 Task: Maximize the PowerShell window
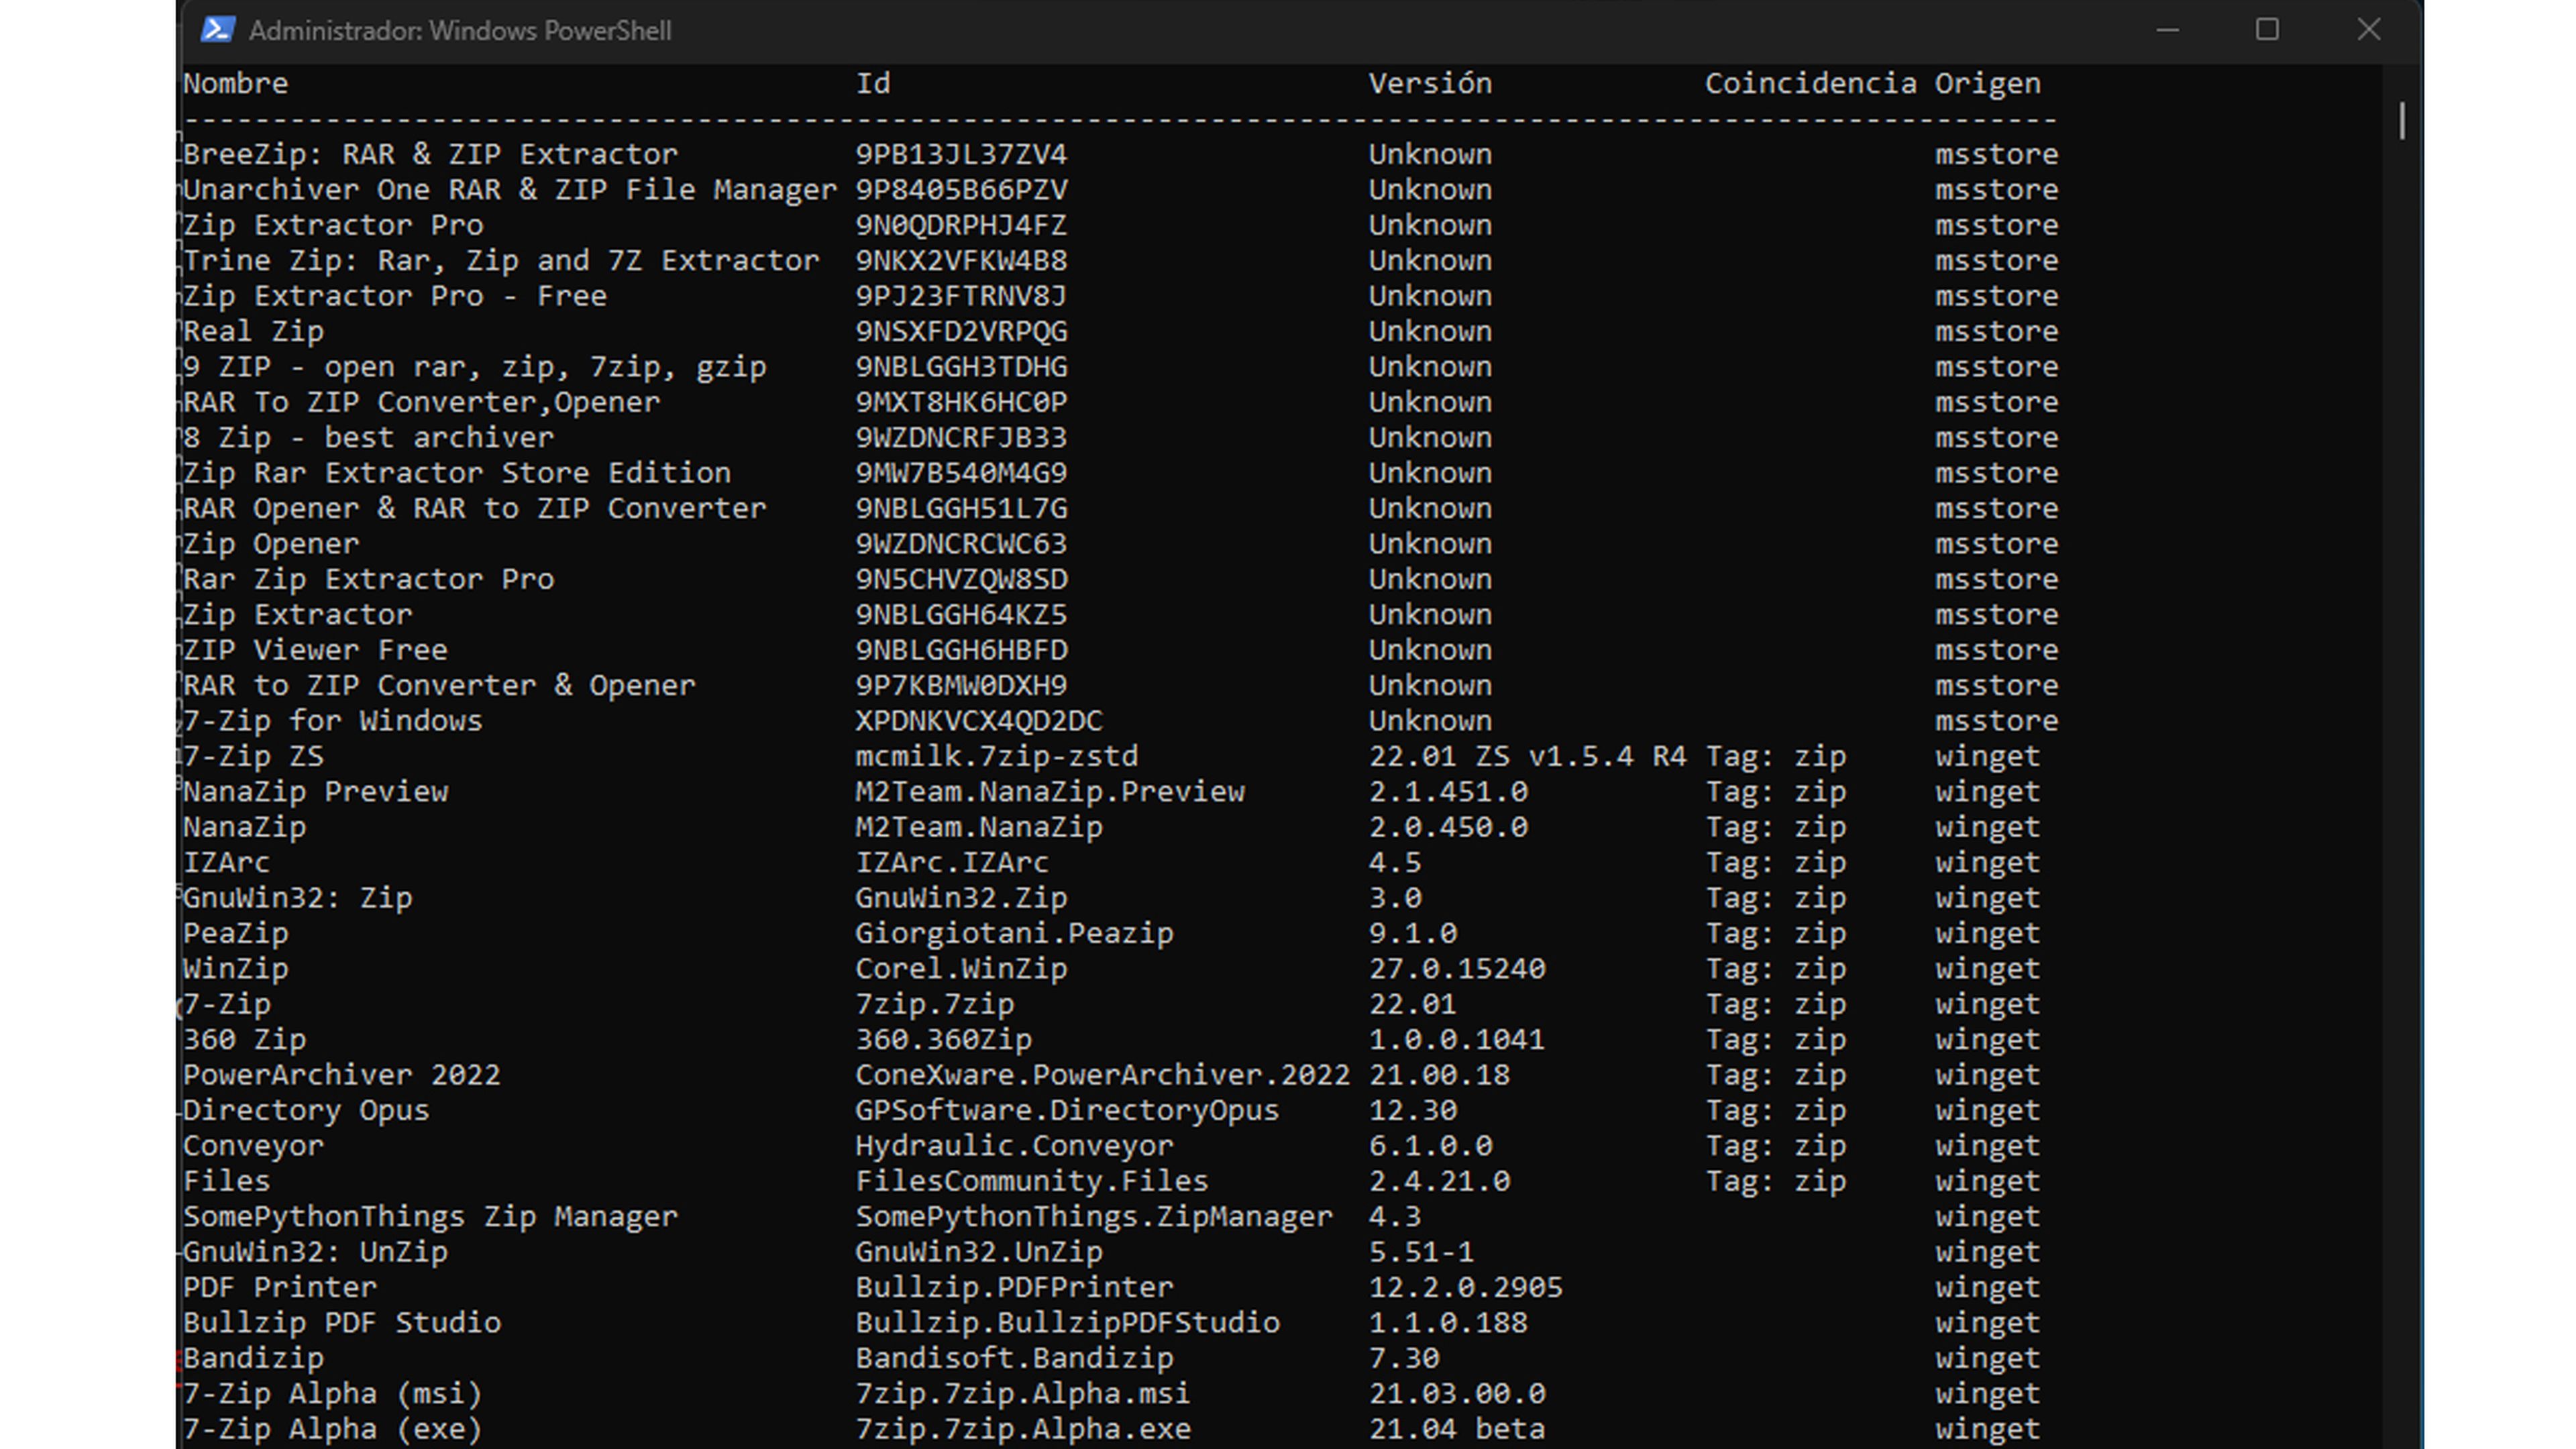pos(2267,30)
